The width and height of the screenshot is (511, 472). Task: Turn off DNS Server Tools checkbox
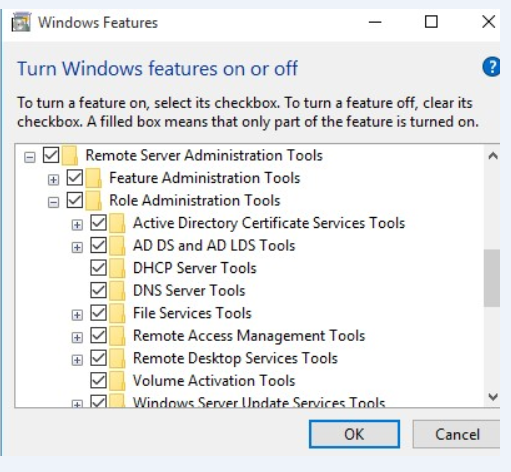coord(98,291)
